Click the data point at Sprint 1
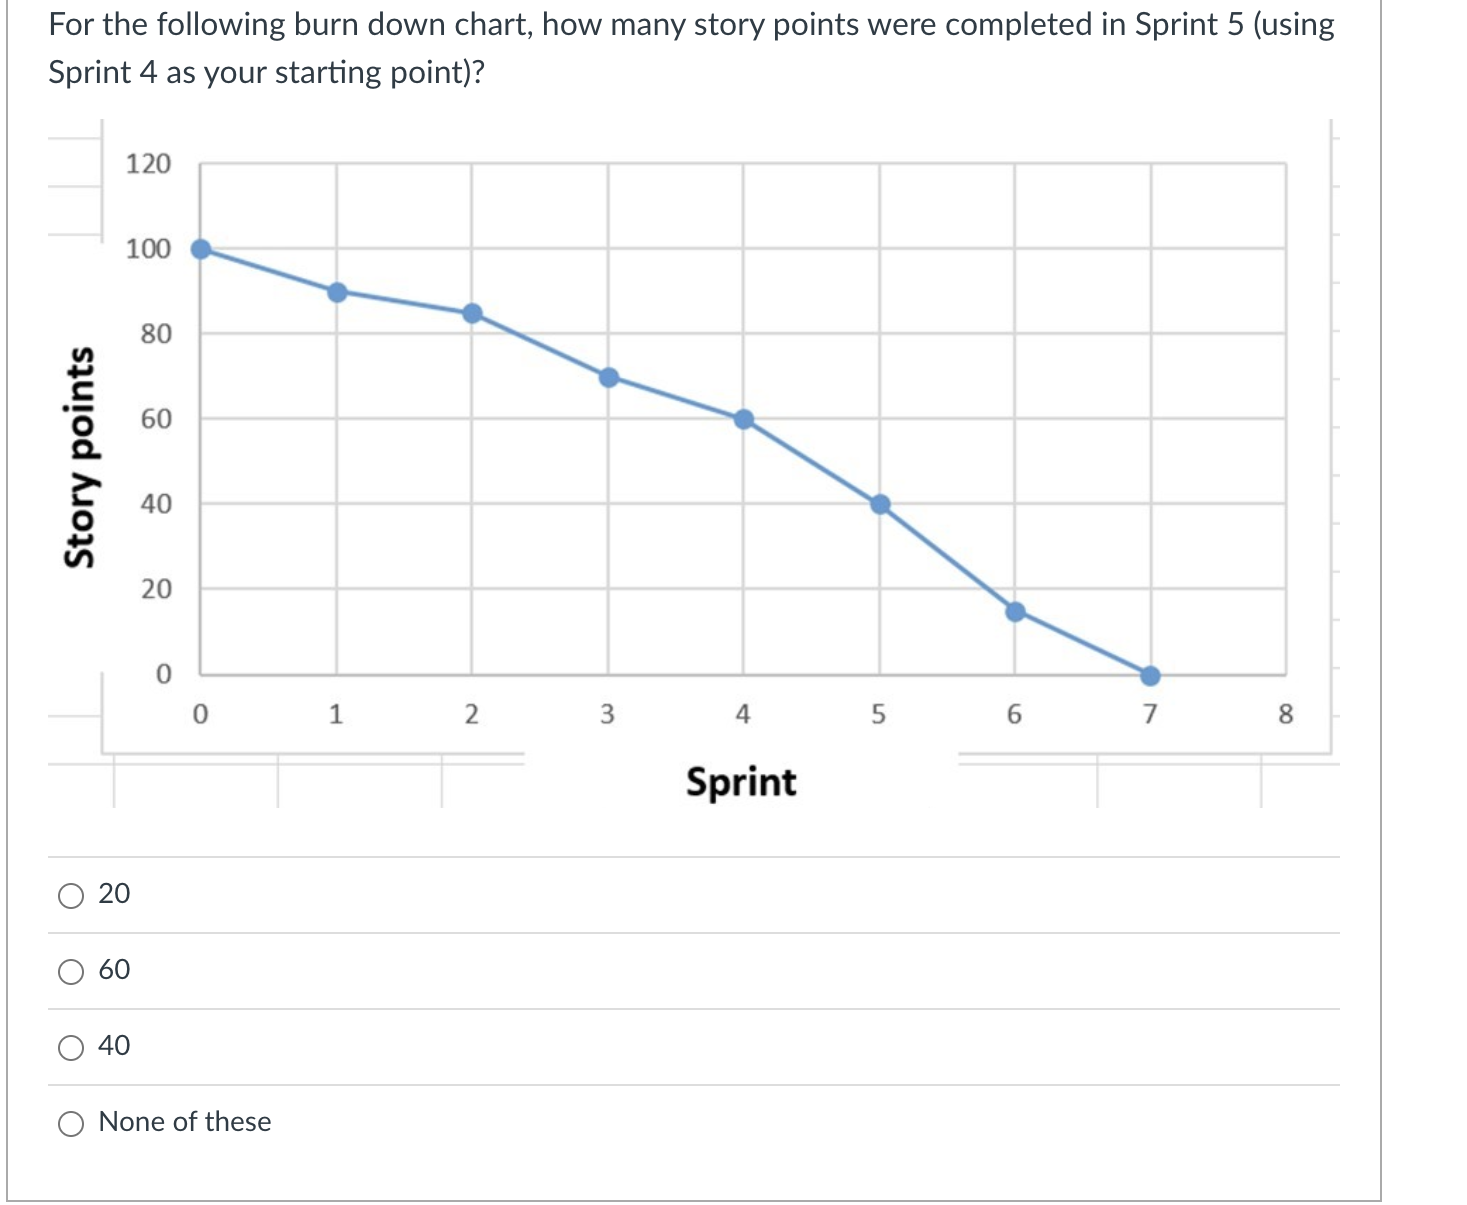This screenshot has height=1205, width=1467. 337,291
